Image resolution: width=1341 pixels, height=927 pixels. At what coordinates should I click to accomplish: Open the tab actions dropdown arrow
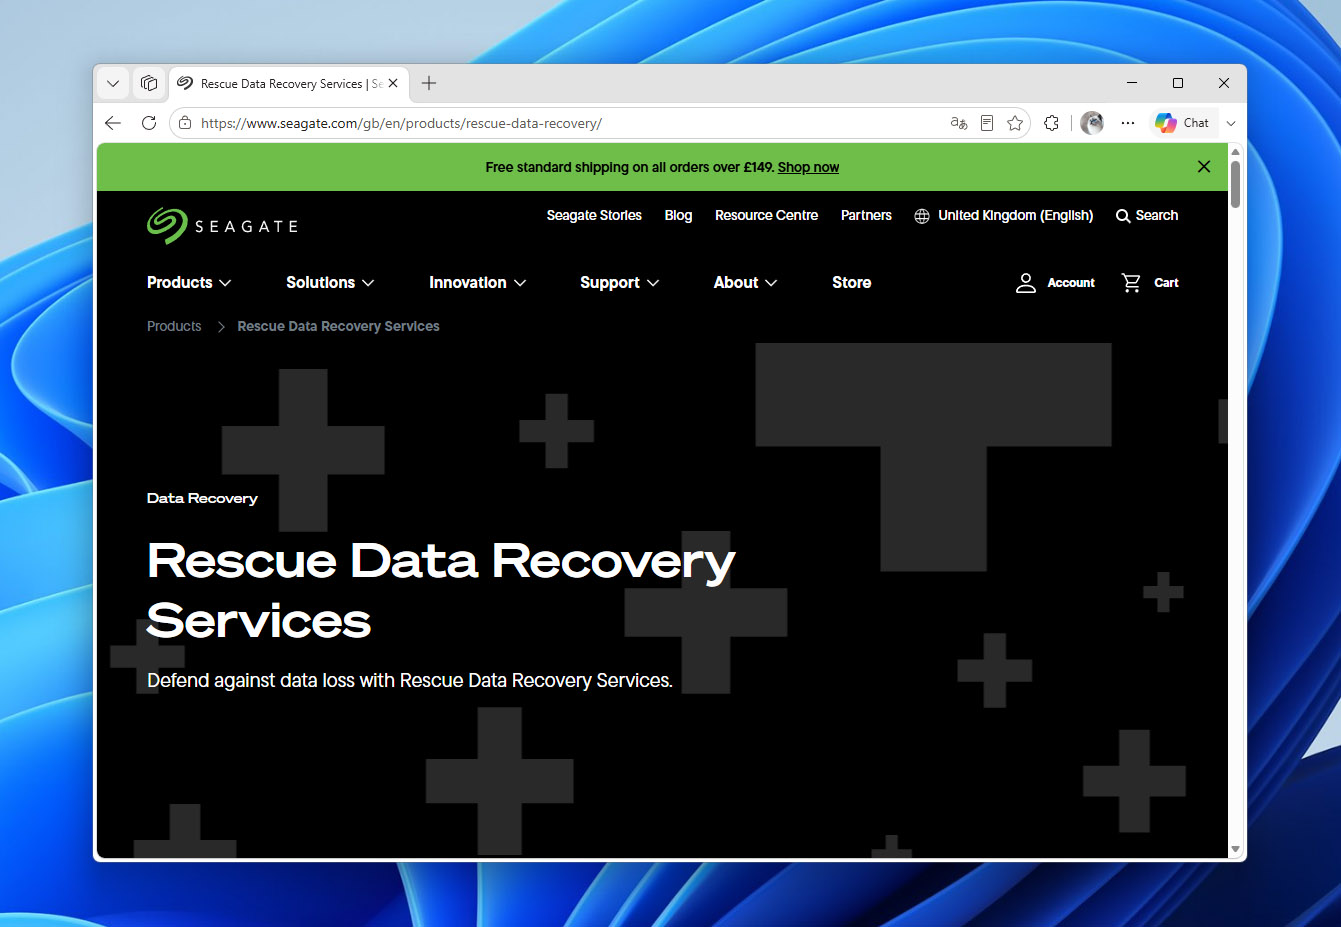click(113, 84)
